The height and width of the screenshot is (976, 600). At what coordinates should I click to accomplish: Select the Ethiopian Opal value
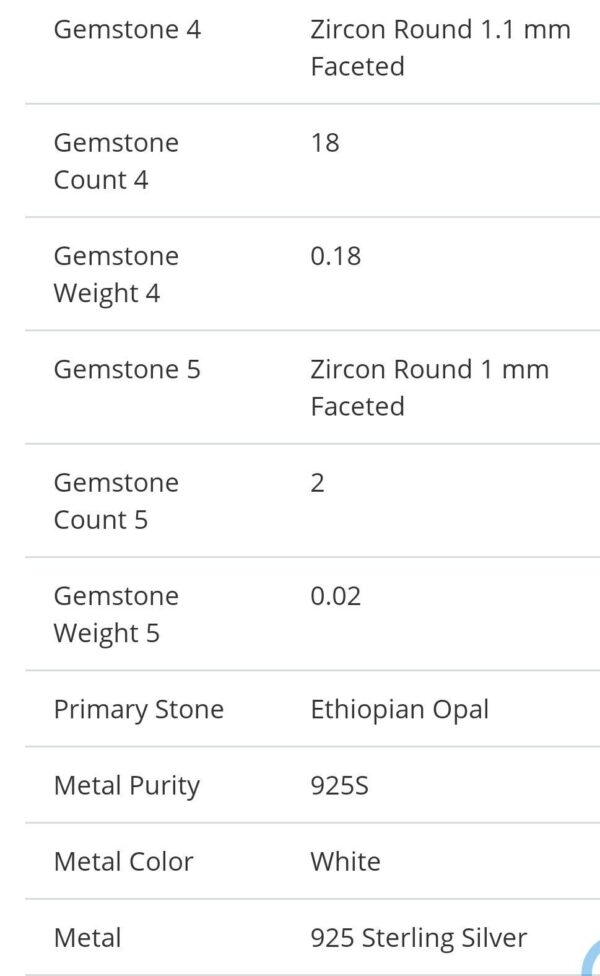pos(400,710)
